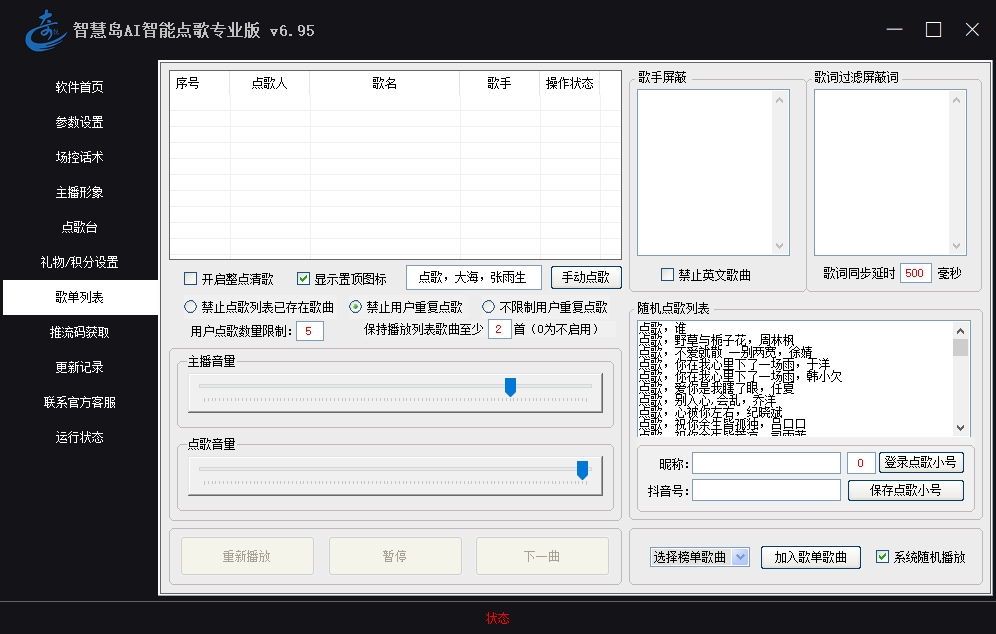Choose 不限制用户重复点歌 radio option
The image size is (996, 634).
pos(489,307)
